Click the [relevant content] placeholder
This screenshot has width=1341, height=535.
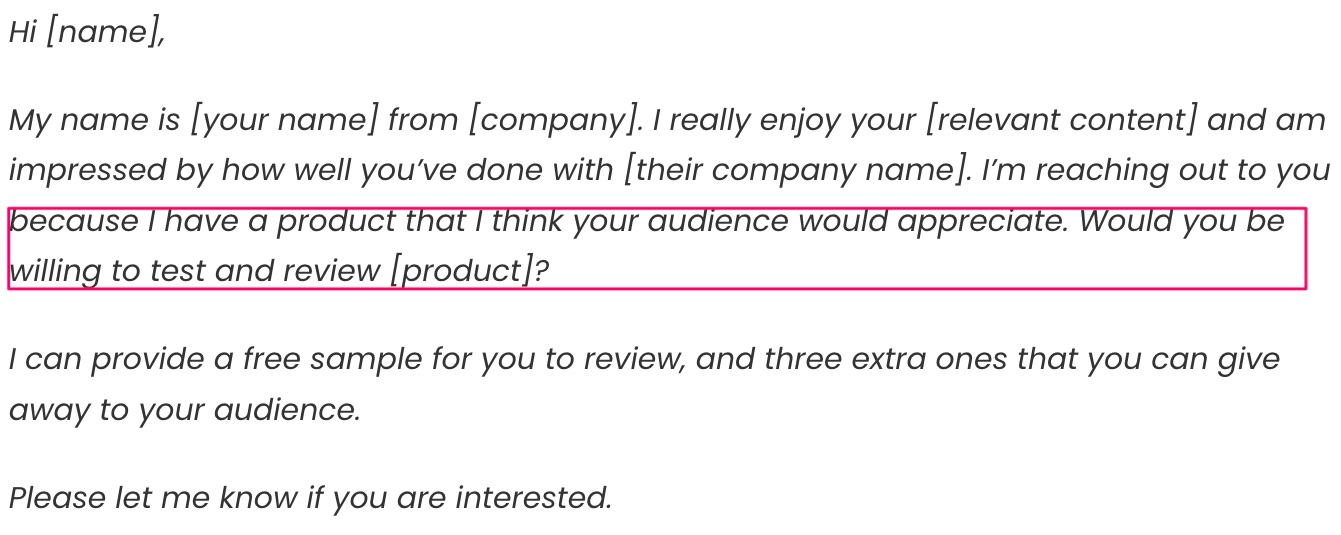[x=1061, y=120]
